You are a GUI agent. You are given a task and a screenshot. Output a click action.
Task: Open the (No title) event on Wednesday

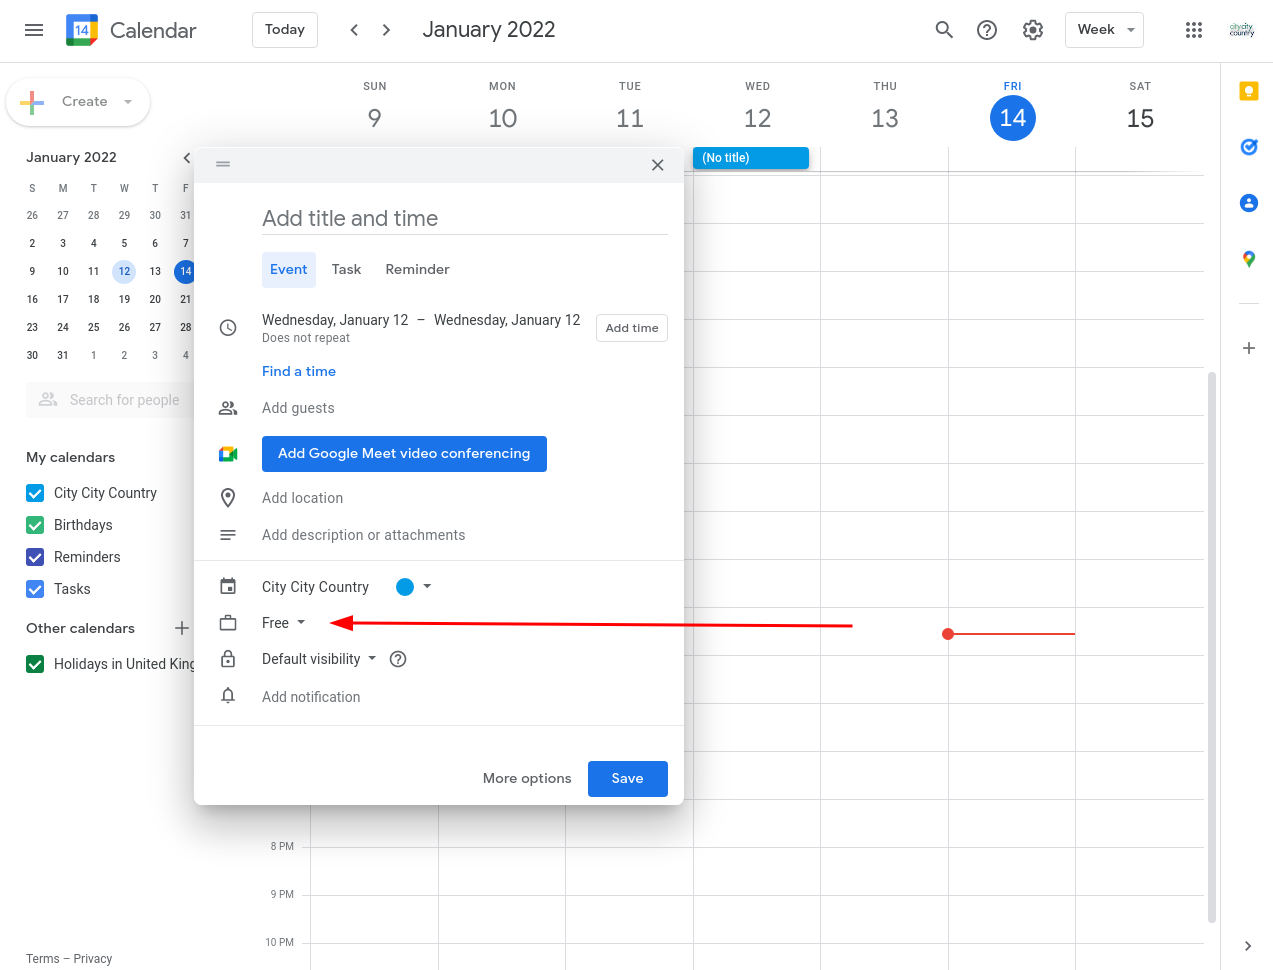750,158
